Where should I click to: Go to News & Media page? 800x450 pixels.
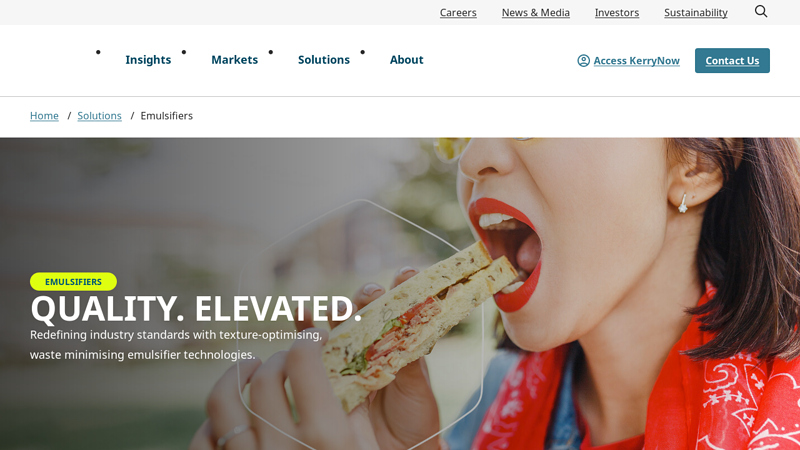pyautogui.click(x=536, y=12)
